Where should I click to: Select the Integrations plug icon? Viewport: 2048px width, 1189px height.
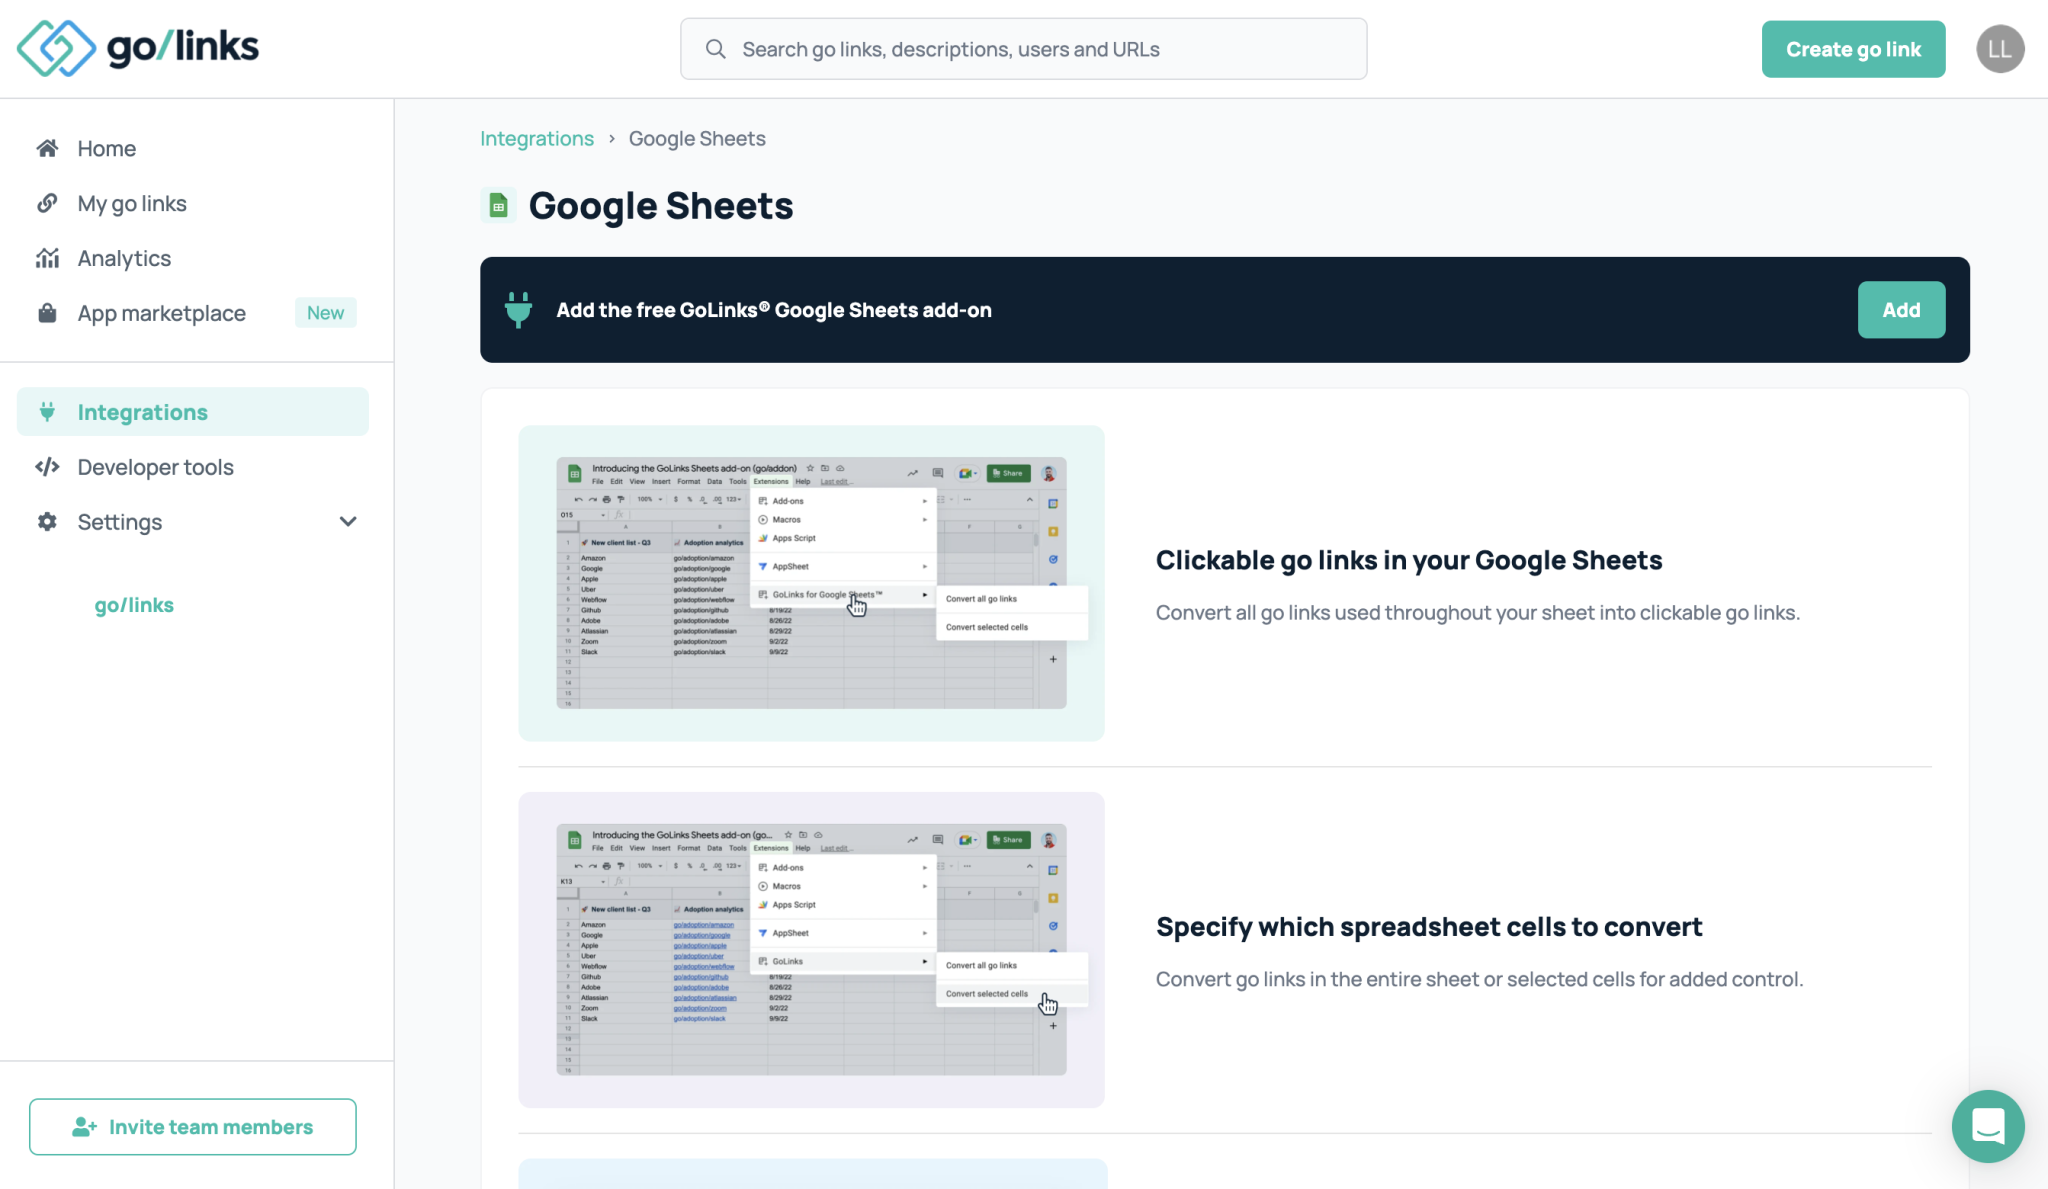click(x=47, y=411)
